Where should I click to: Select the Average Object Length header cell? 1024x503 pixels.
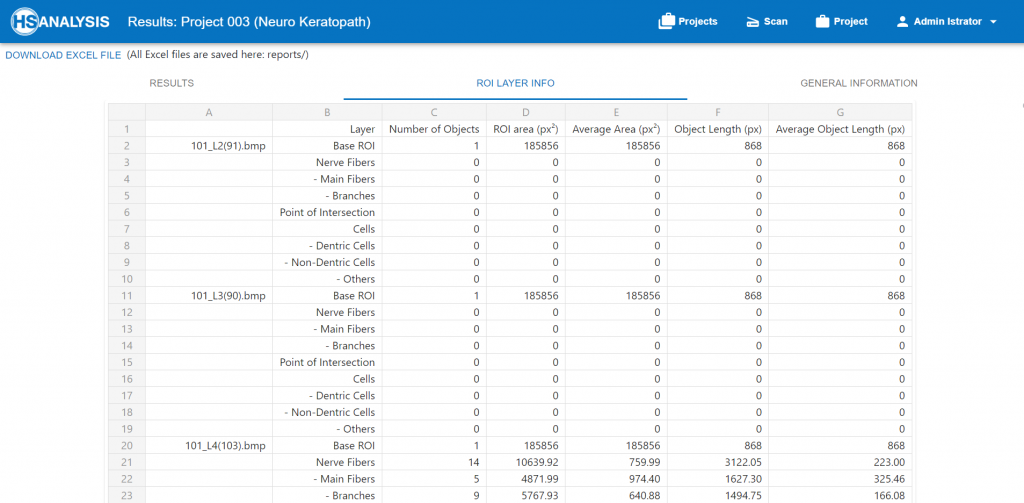tap(840, 129)
